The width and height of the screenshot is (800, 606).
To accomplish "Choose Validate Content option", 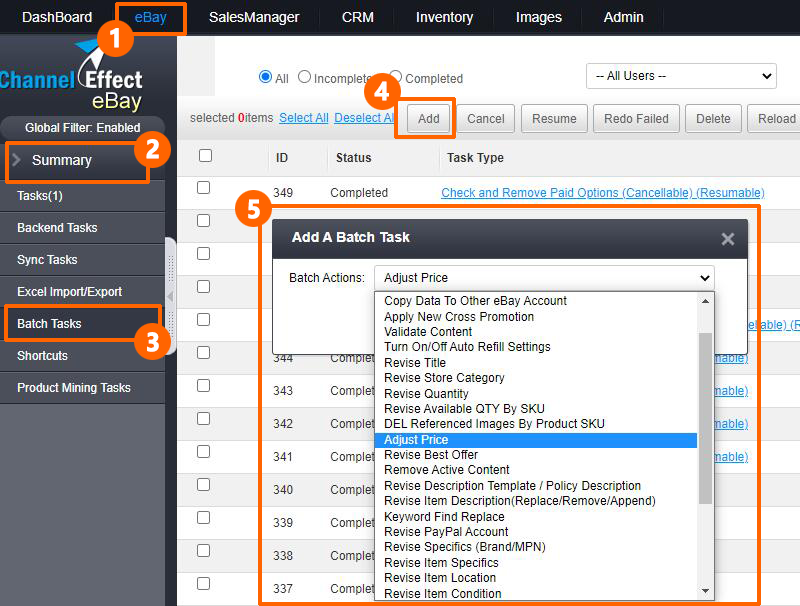I will tap(536, 332).
